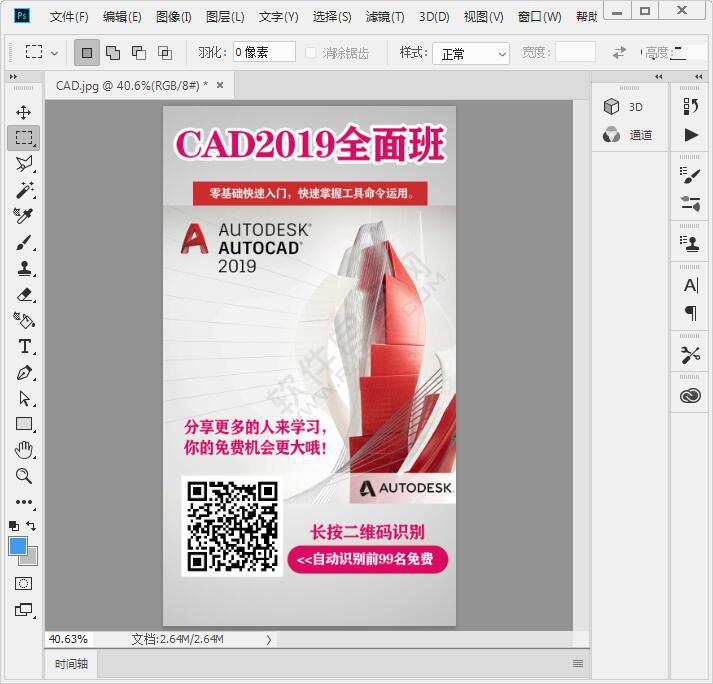Open the Style (样式) dropdown
The height and width of the screenshot is (684, 713).
point(471,54)
